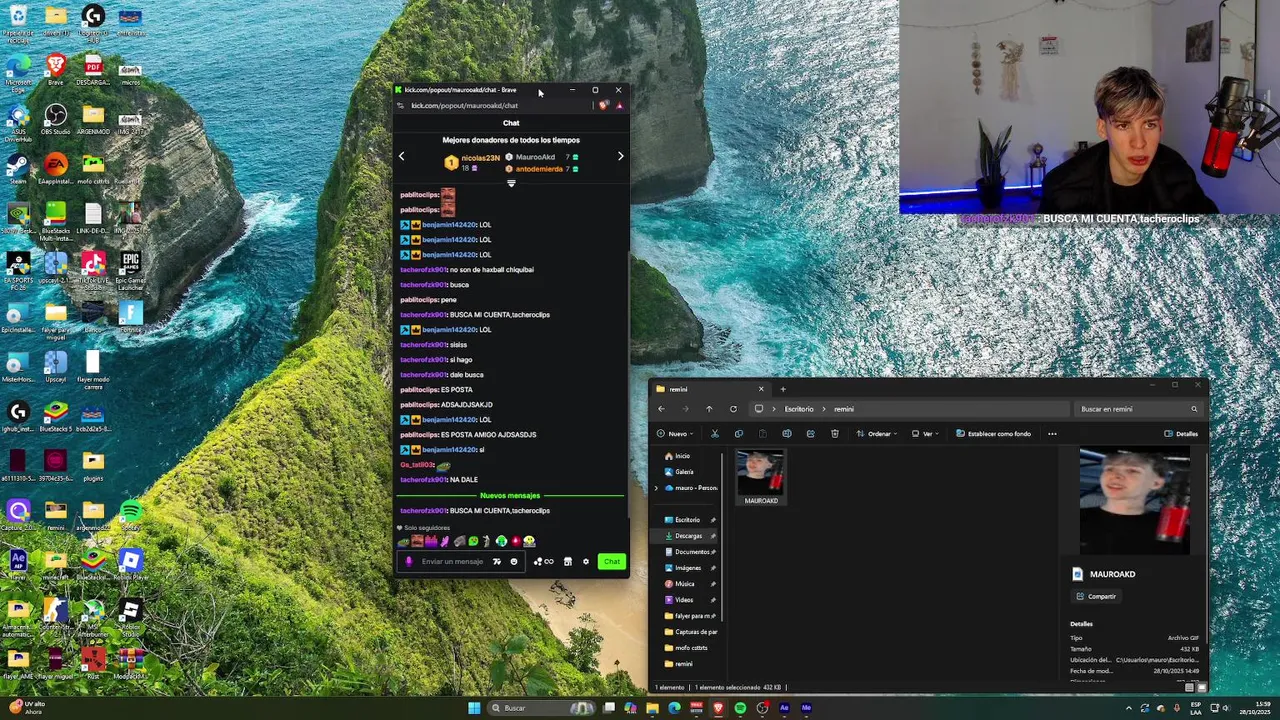
Task: Open Media Encoder from the taskbar
Action: [806, 708]
